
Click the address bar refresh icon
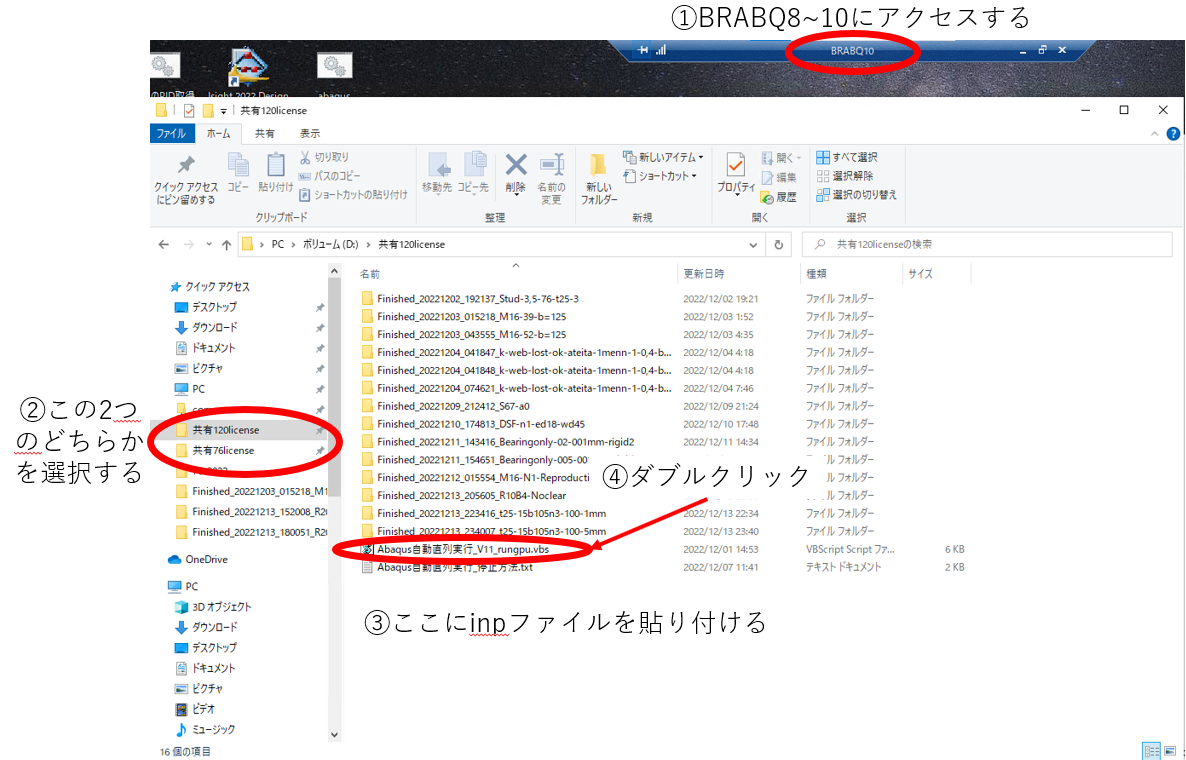pyautogui.click(x=778, y=244)
